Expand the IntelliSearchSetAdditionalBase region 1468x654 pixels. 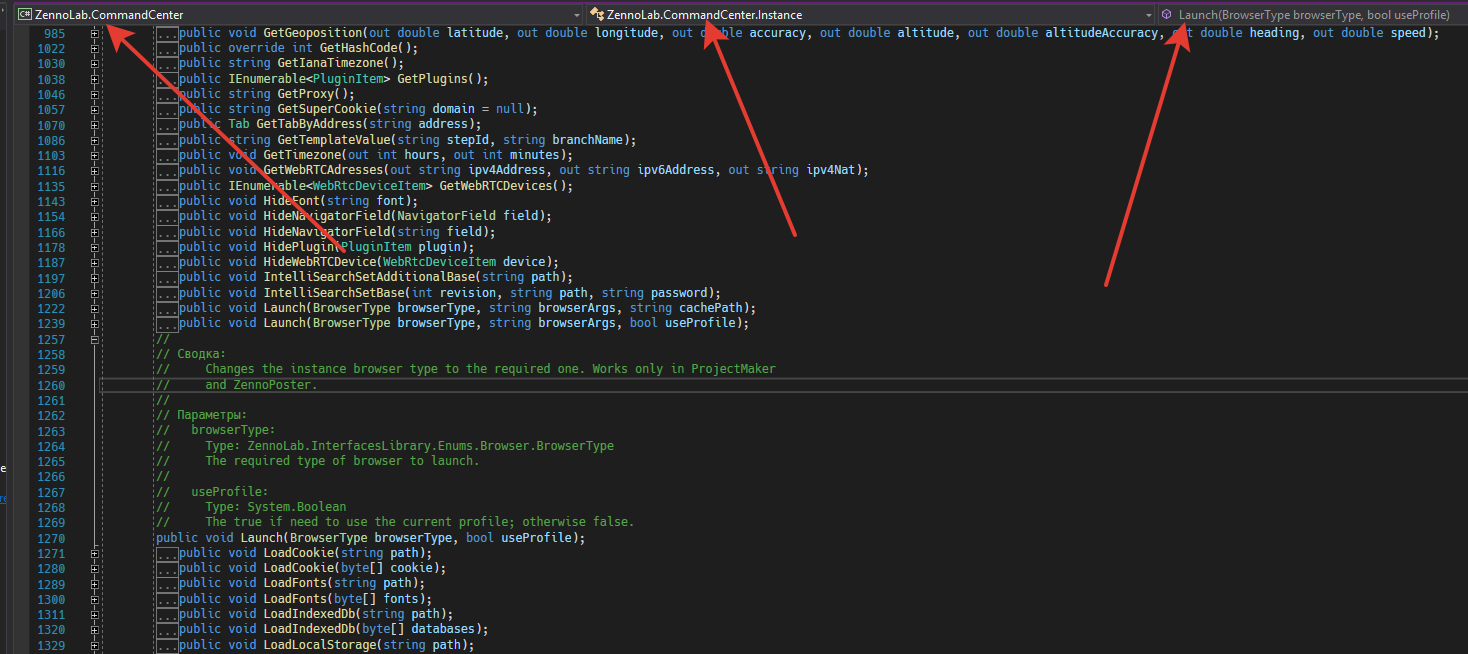point(95,277)
